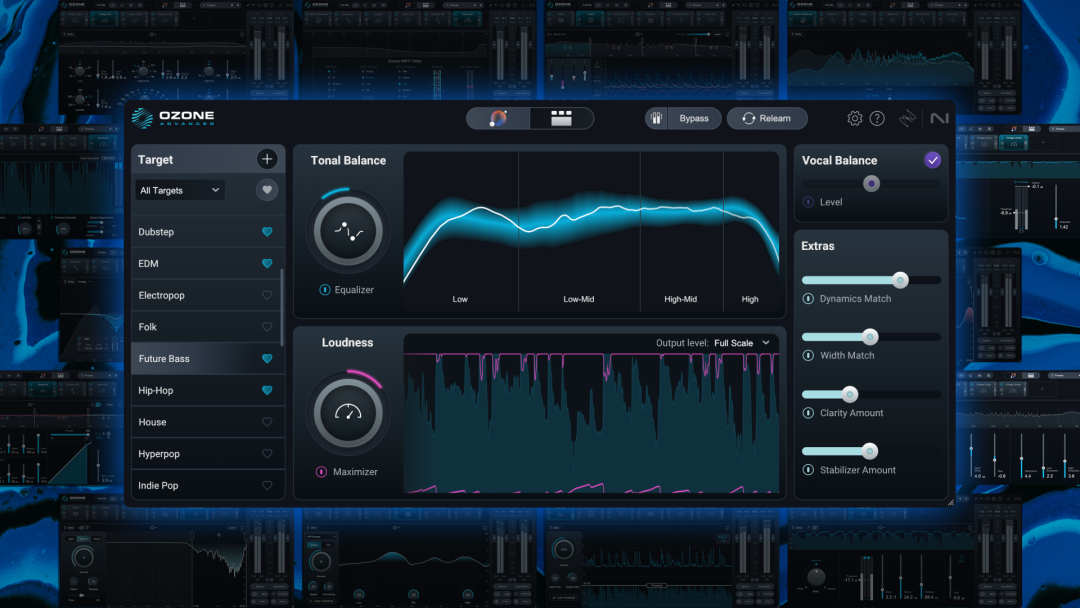Select the Indie Pop target
The height and width of the screenshot is (608, 1080).
(x=208, y=485)
